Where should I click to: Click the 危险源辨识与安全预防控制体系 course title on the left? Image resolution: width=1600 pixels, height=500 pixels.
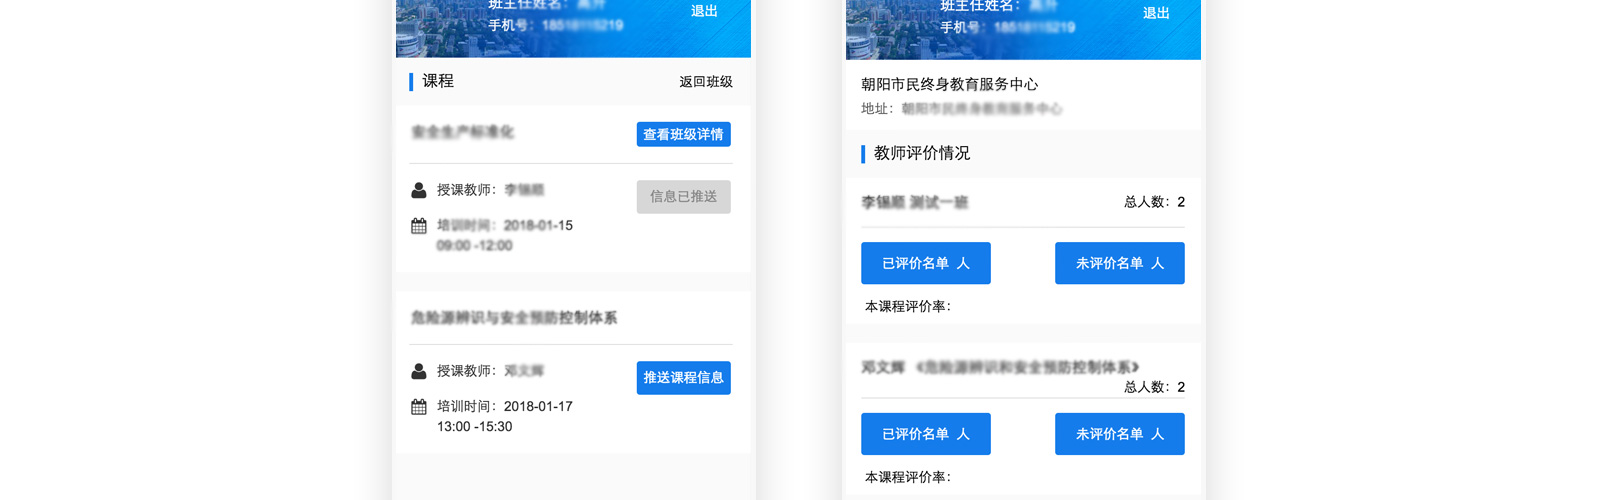tap(514, 318)
